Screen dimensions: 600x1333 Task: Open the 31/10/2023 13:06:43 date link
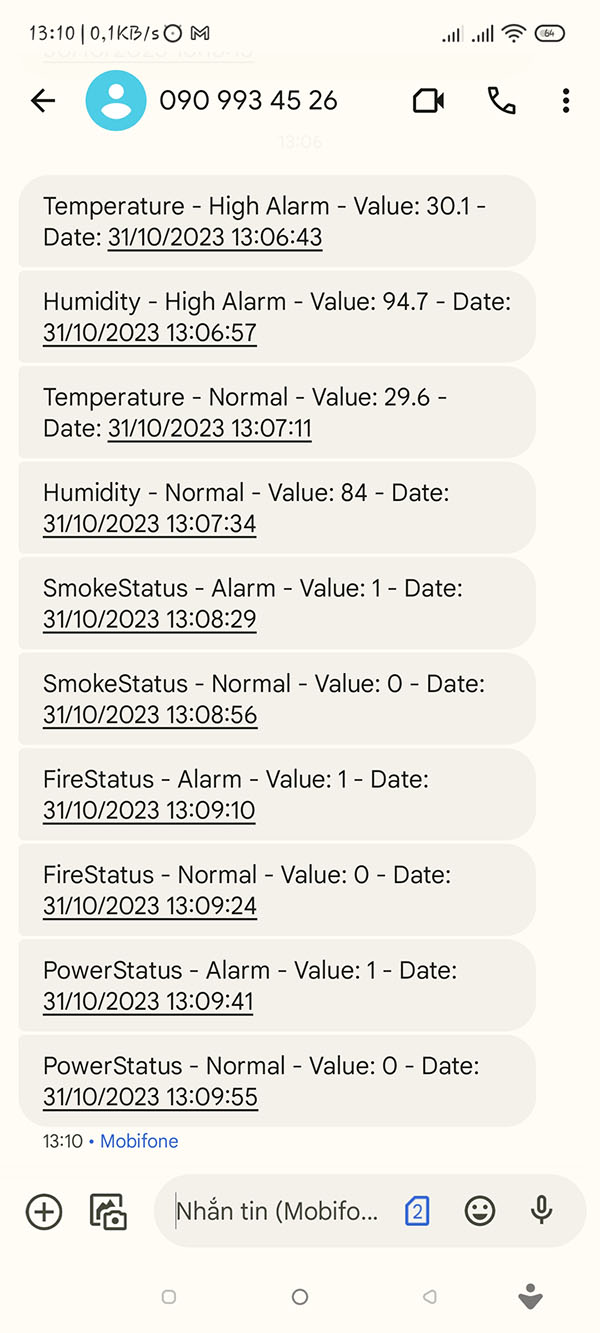click(x=215, y=238)
